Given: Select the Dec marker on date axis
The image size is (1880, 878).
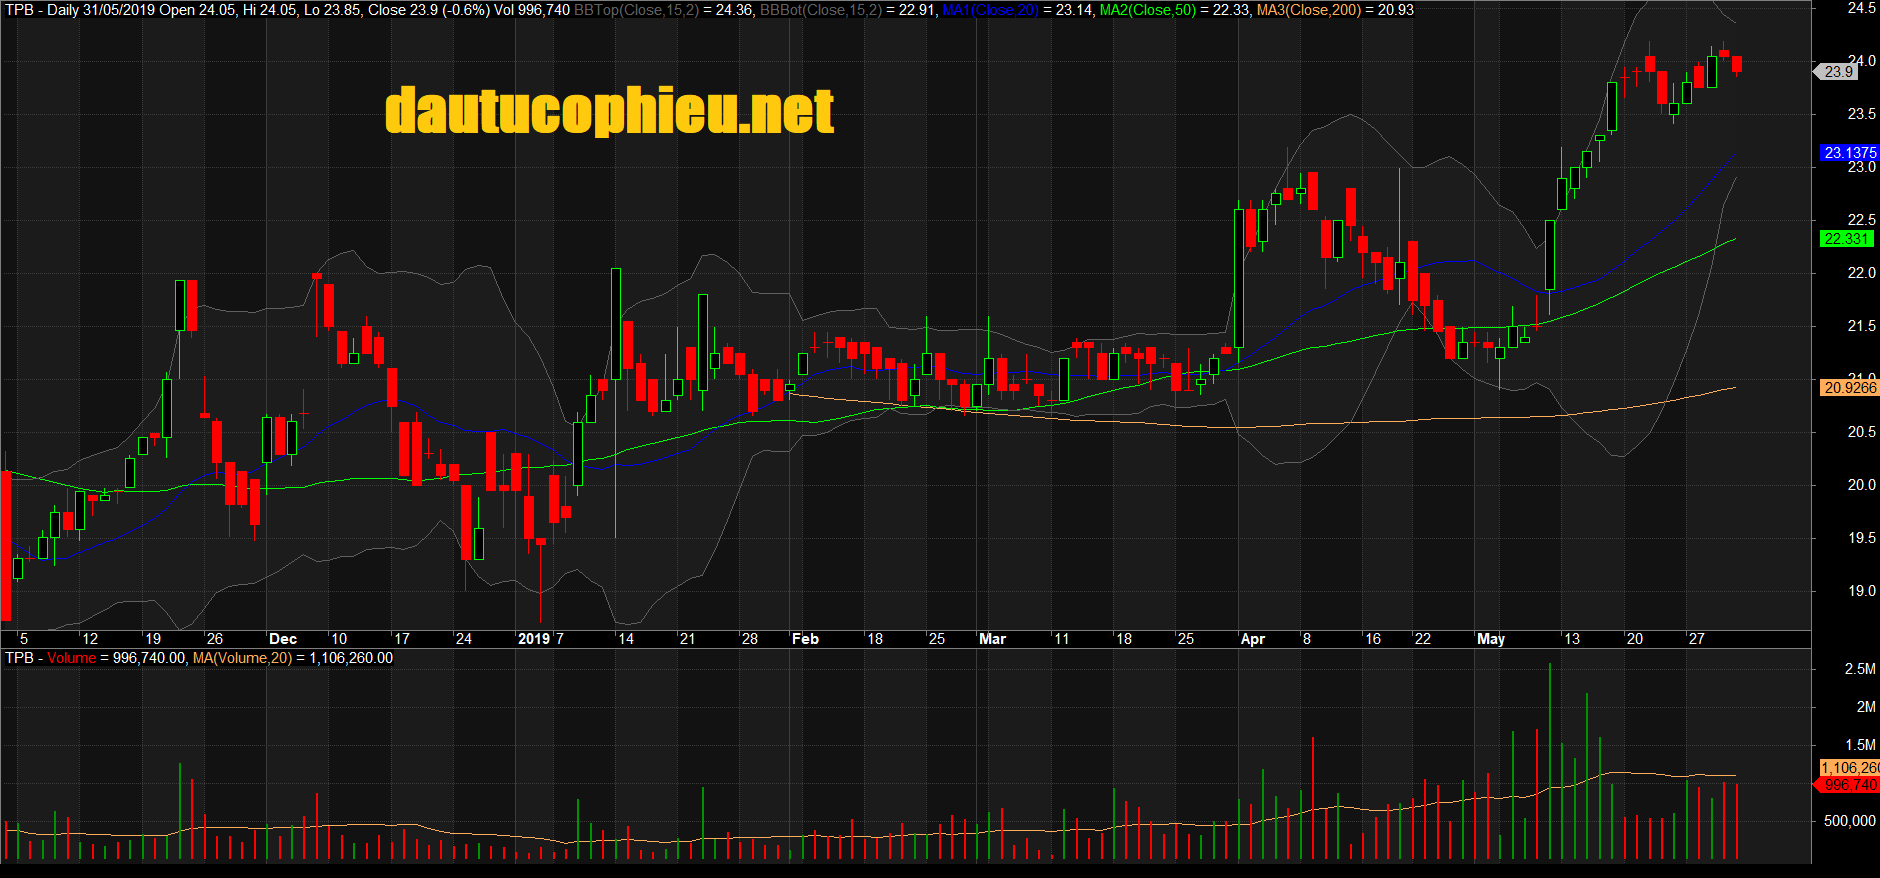Looking at the screenshot, I should 283,639.
